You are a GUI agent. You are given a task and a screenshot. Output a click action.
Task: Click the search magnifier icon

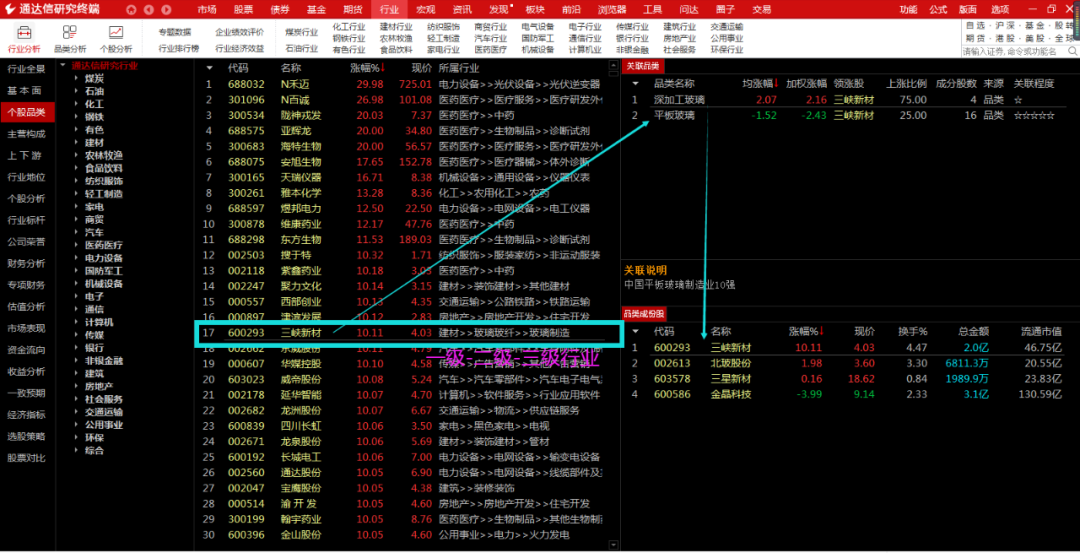[x=1072, y=52]
